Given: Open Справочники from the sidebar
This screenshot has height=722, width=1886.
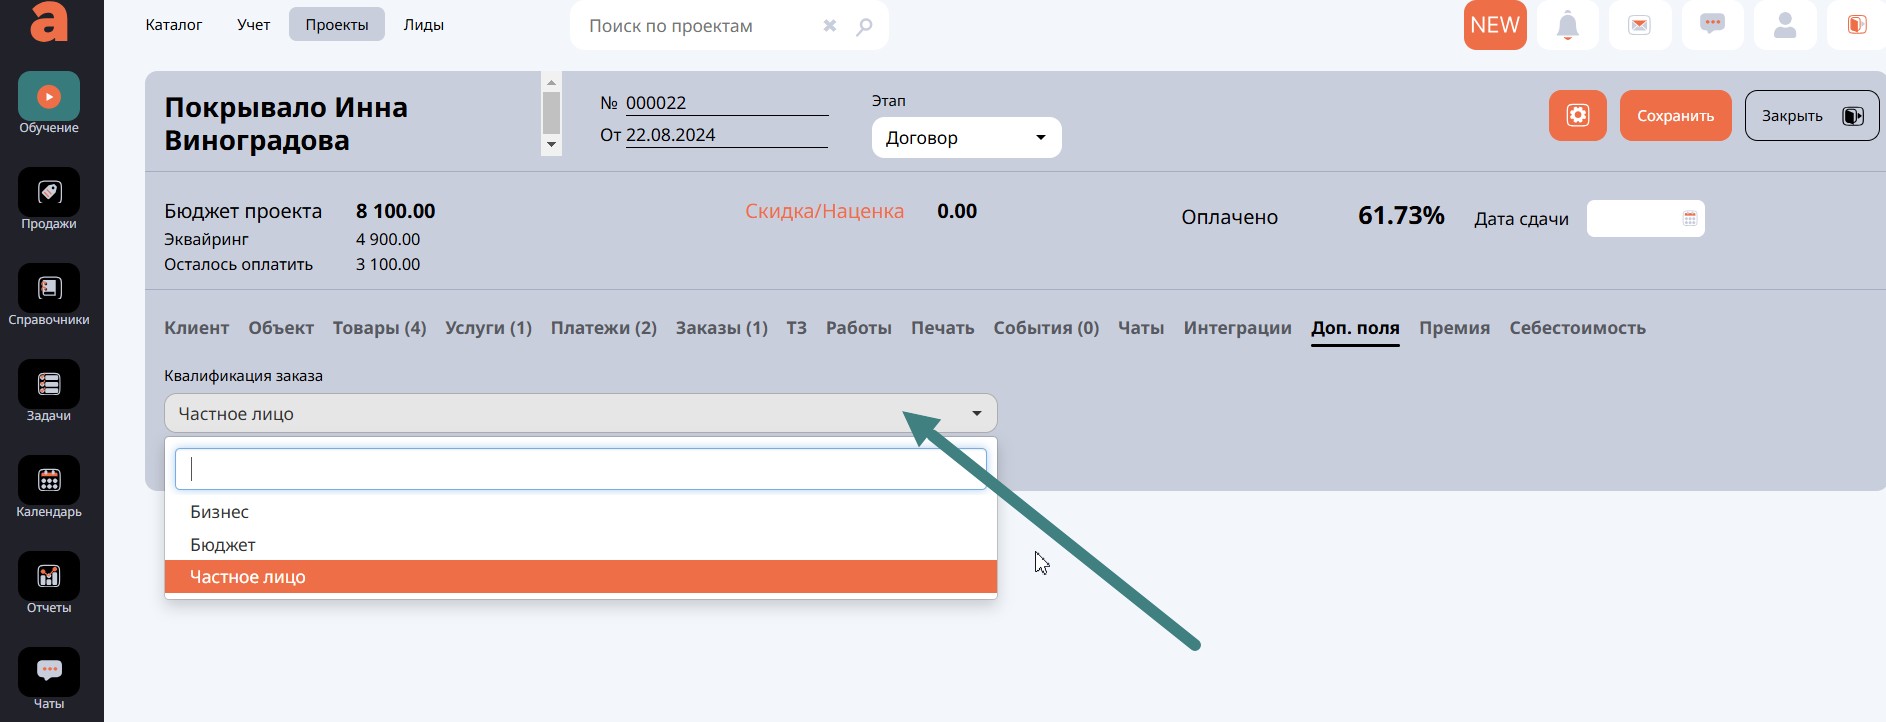Looking at the screenshot, I should point(48,289).
